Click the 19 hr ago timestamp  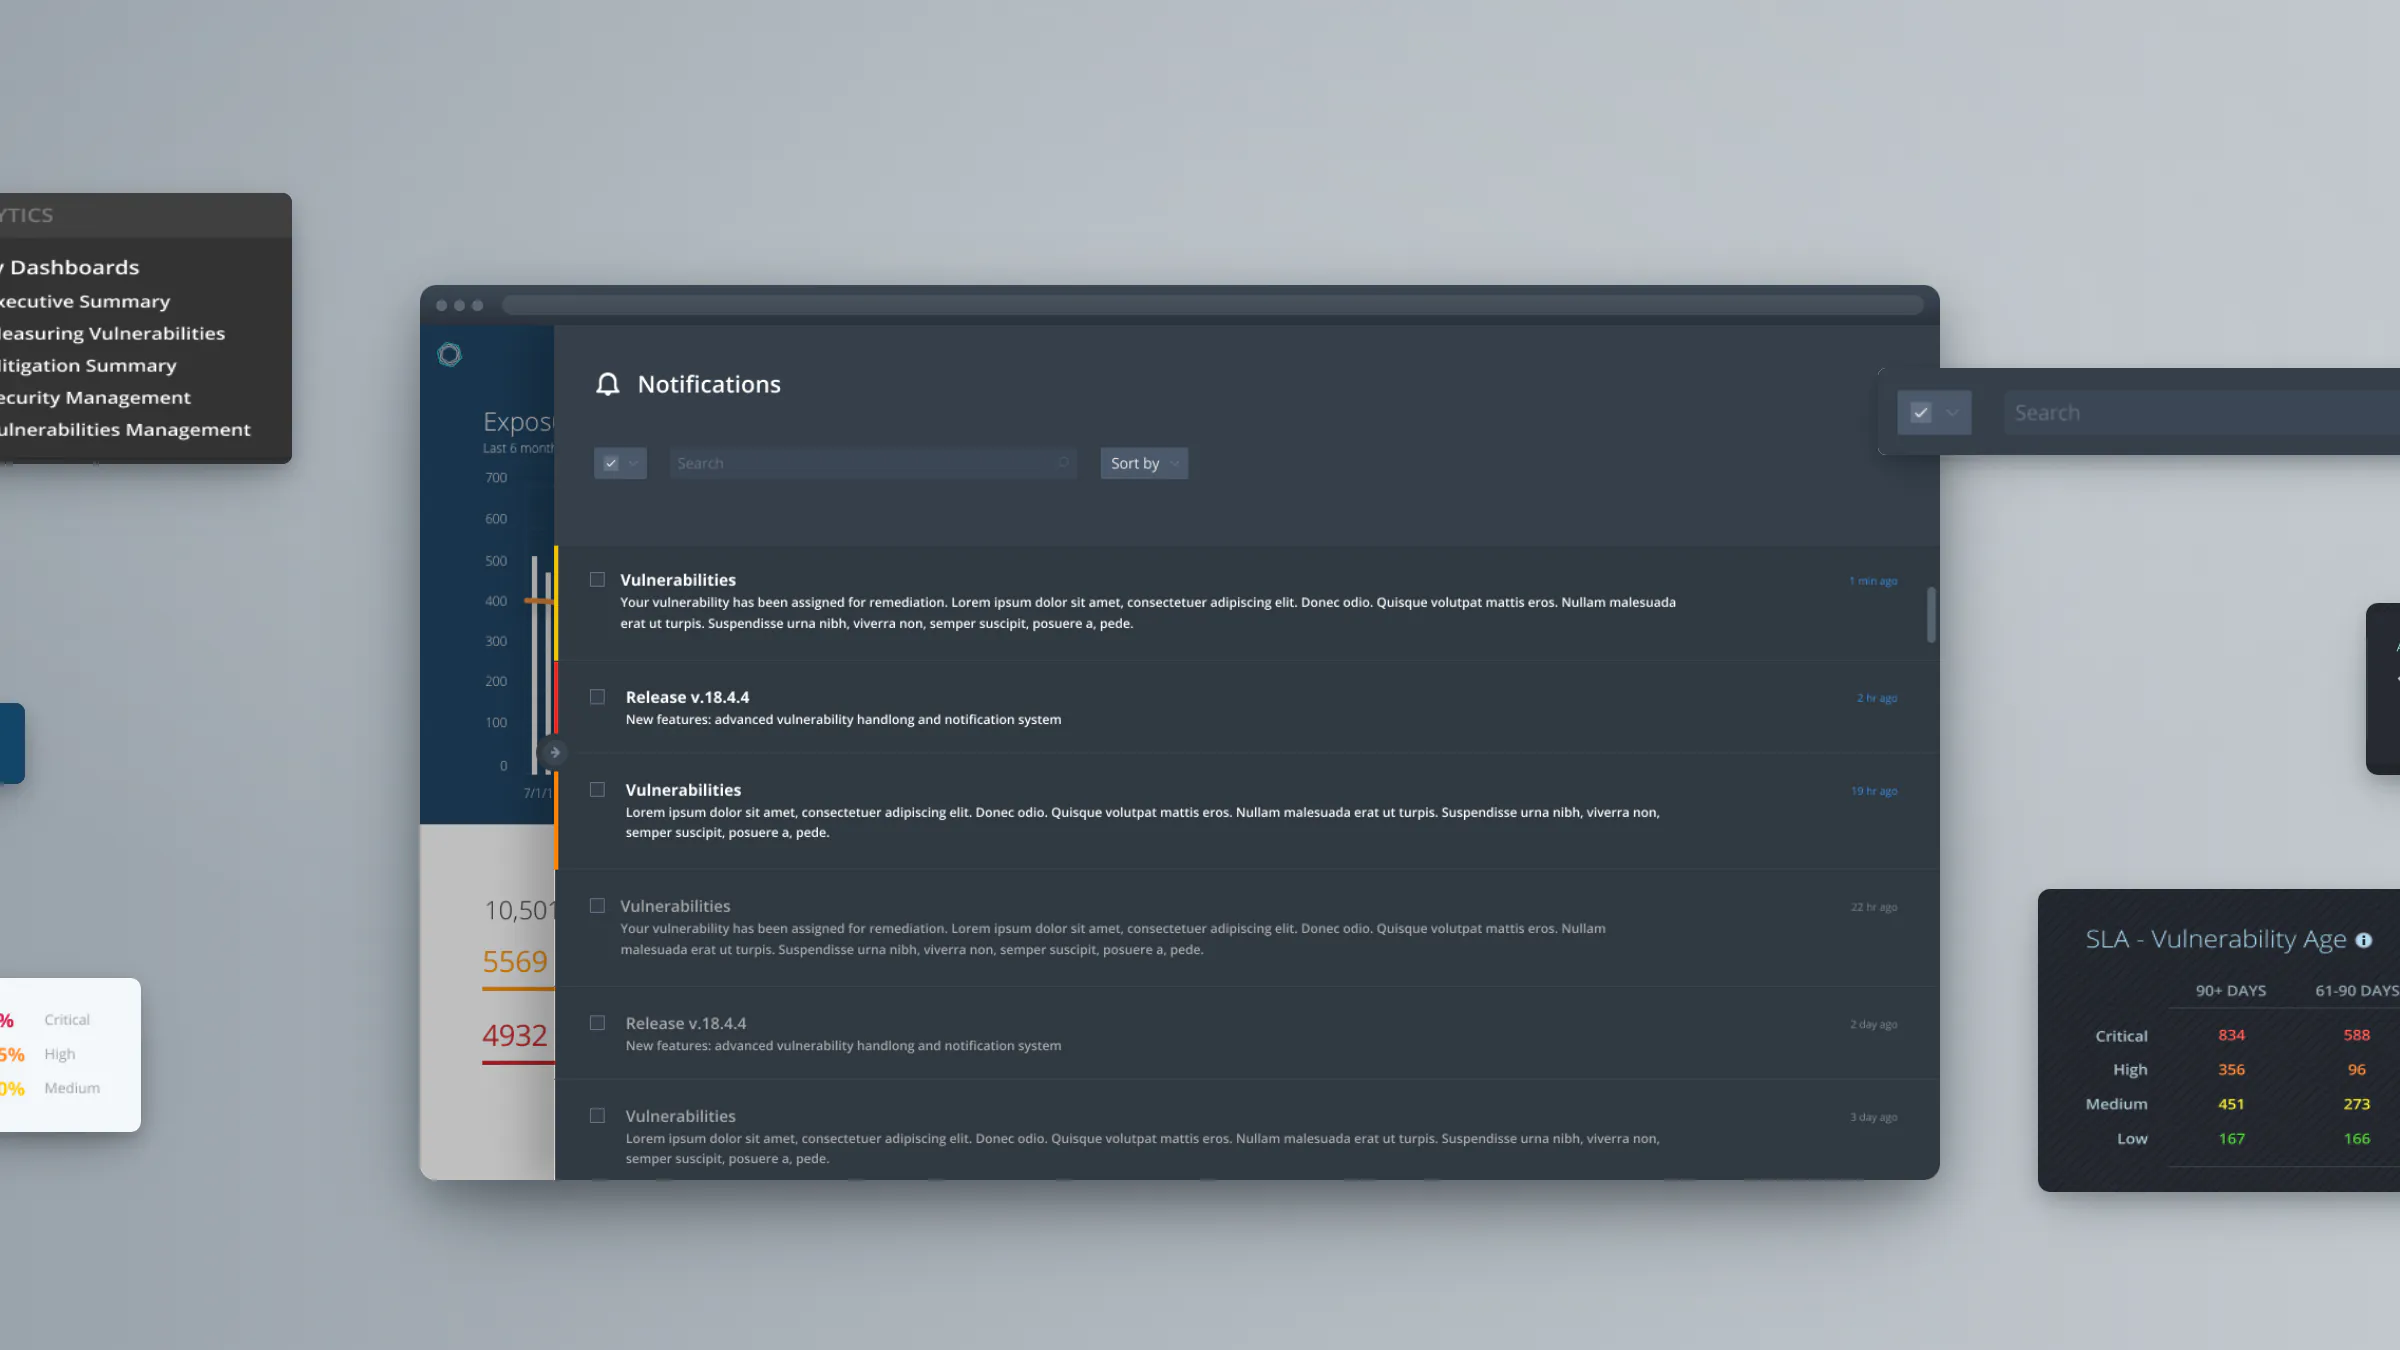coord(1873,791)
